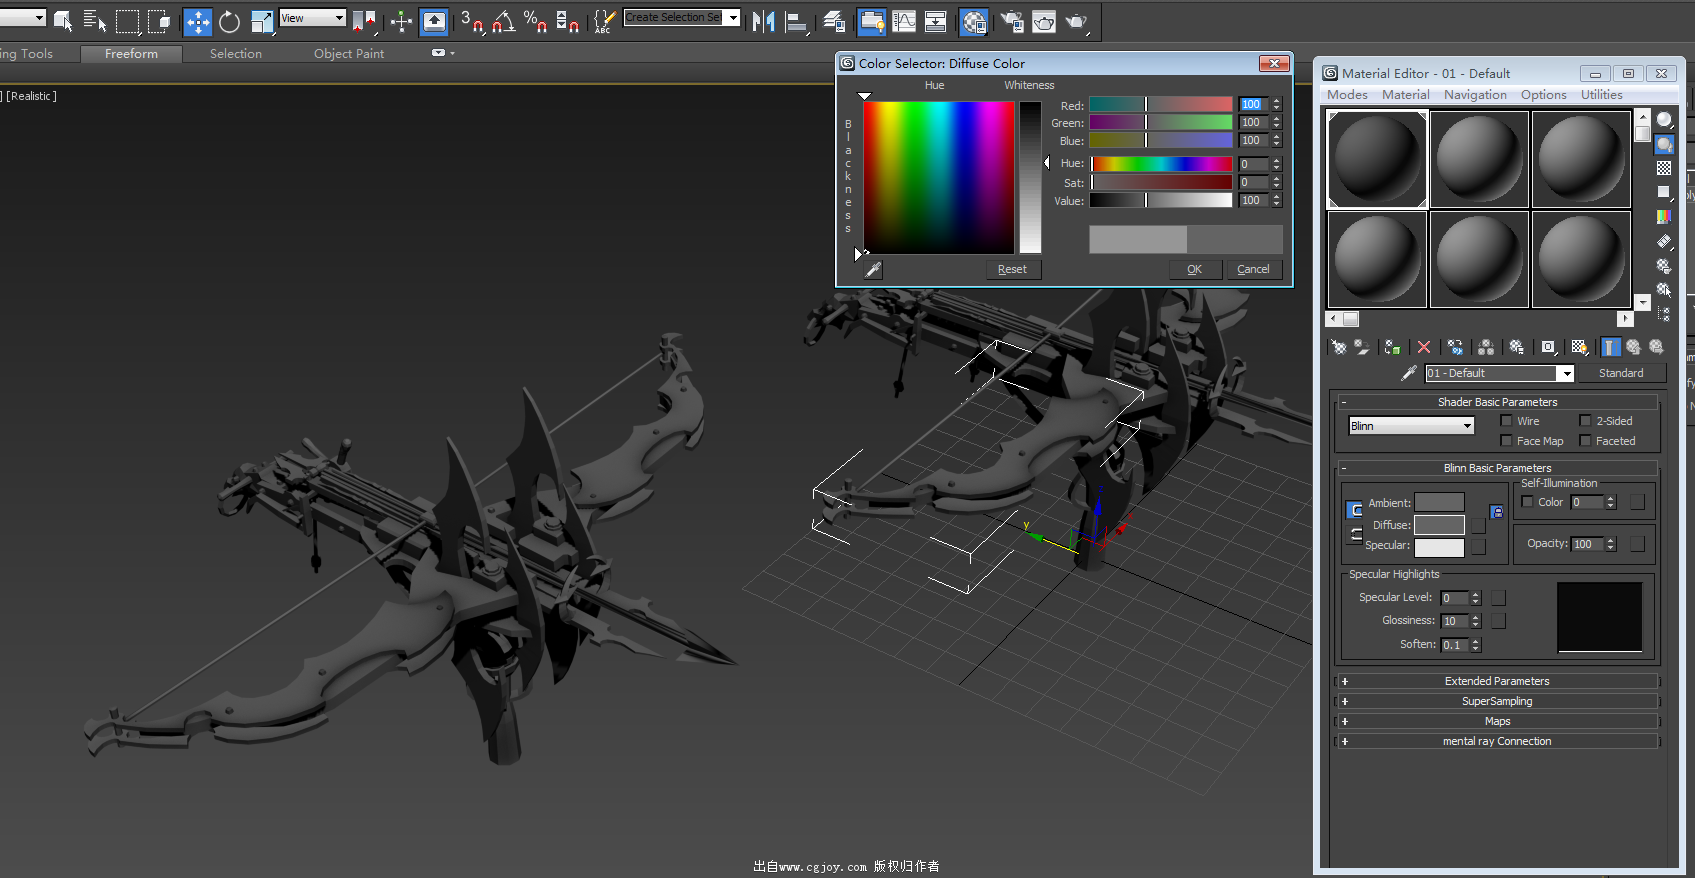1695x878 pixels.
Task: Expand the mental ray Connection rollout
Action: point(1497,741)
